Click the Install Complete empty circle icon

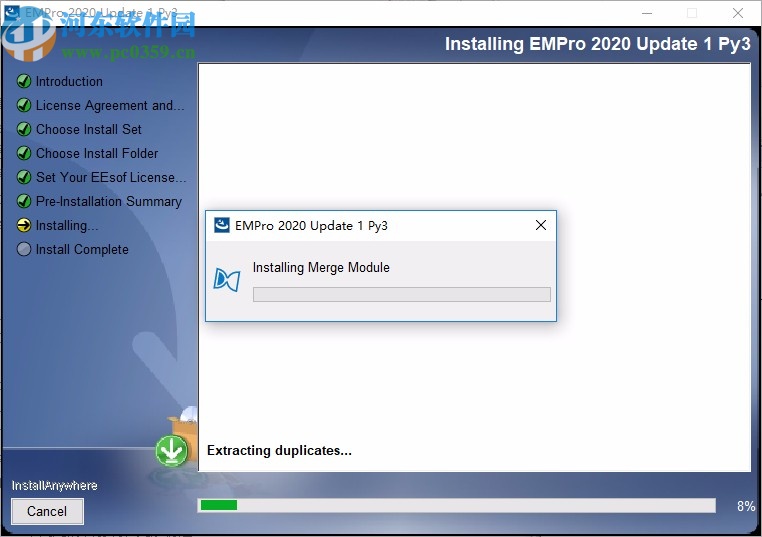click(24, 249)
